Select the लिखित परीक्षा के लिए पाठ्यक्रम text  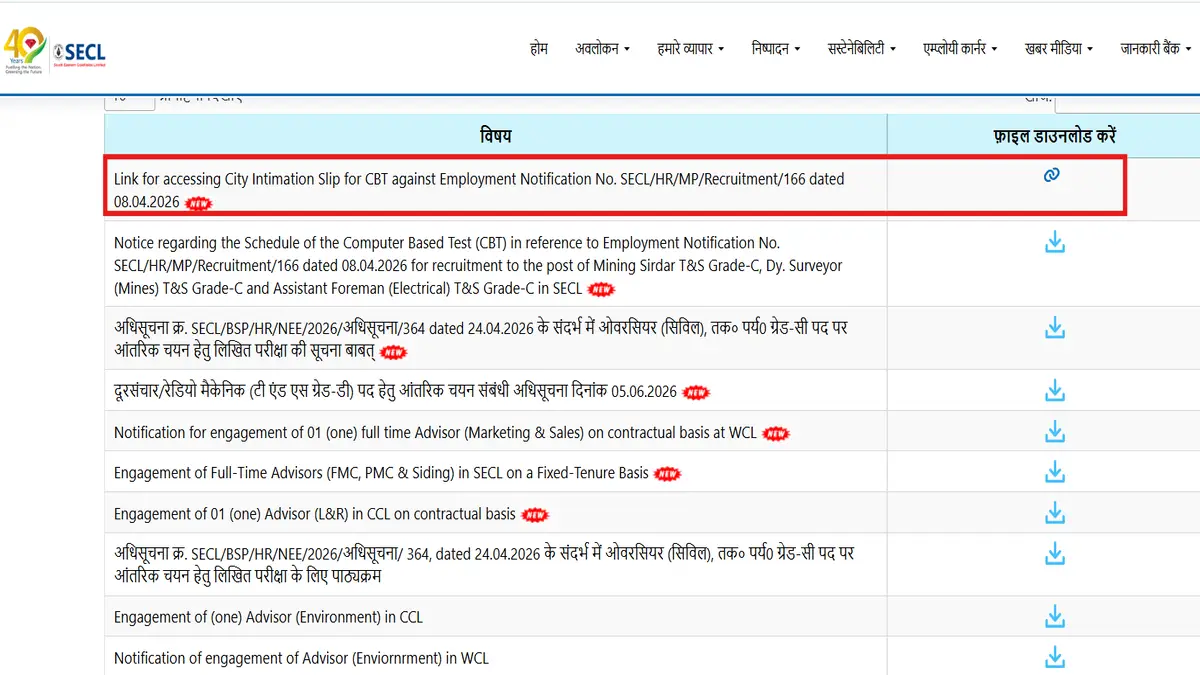click(484, 564)
